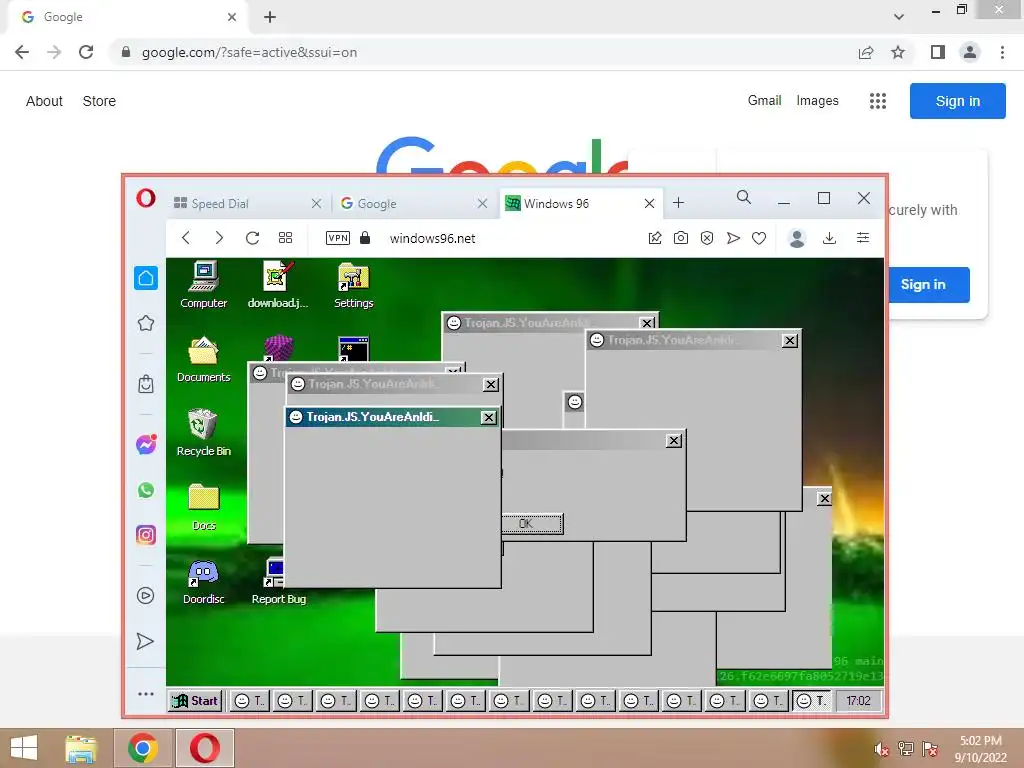Click the share/edit icon in Opera address bar
Viewport: 1024px width, 768px height.
point(654,238)
